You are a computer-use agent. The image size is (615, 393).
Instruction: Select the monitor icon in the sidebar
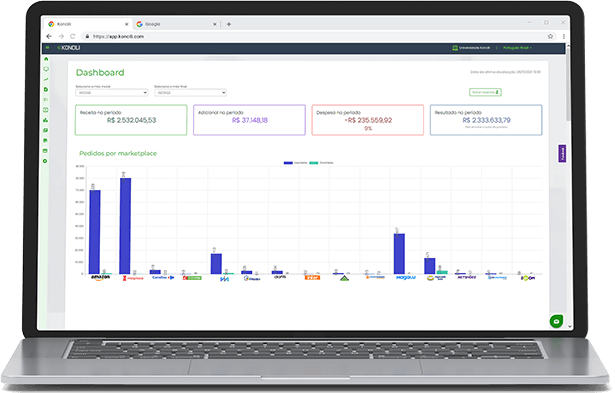46,69
